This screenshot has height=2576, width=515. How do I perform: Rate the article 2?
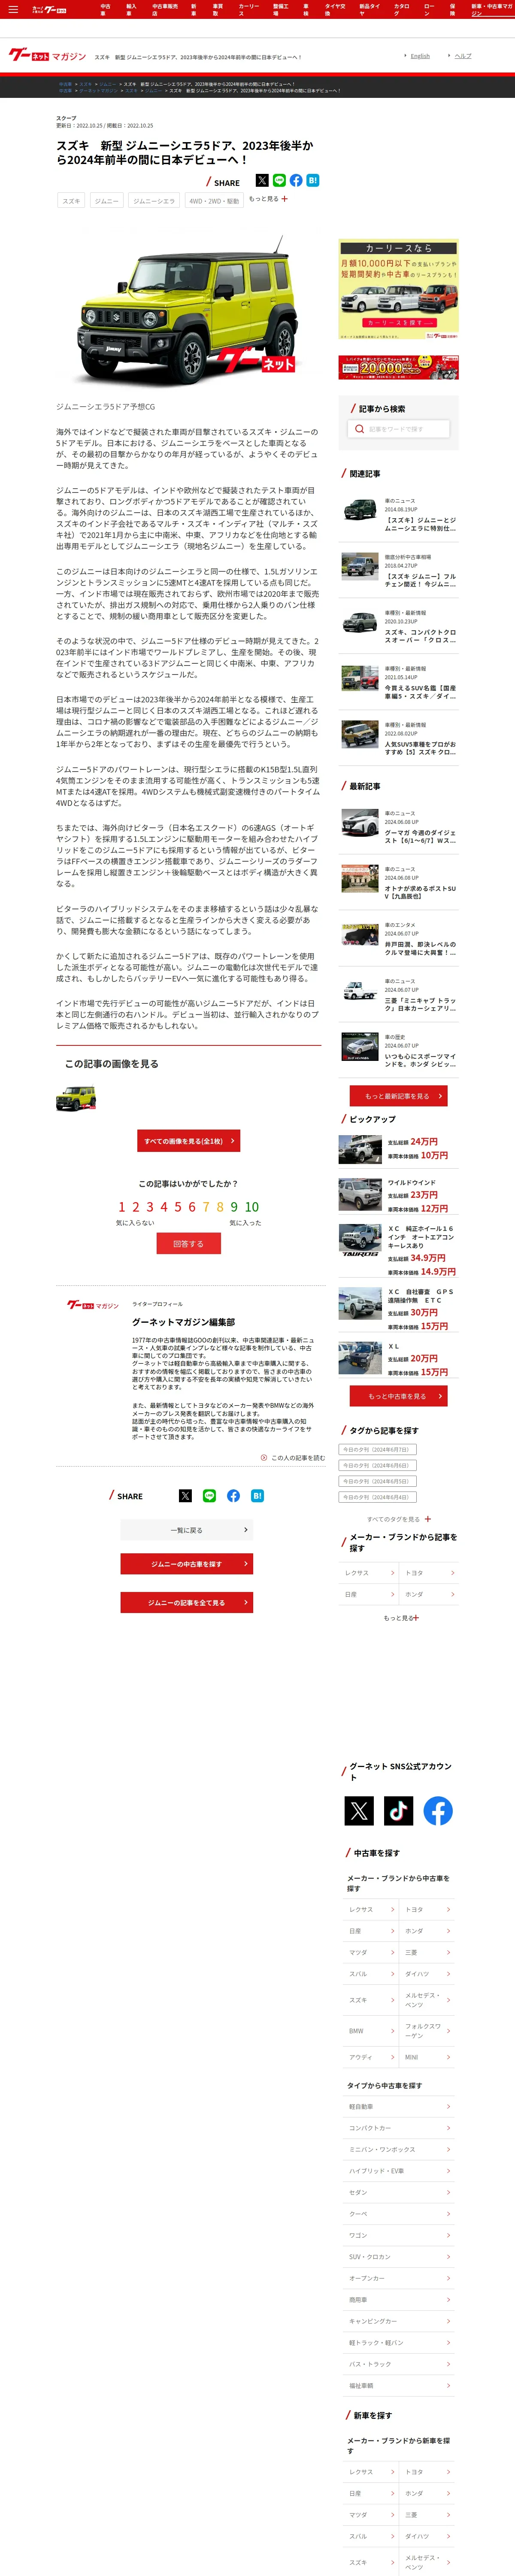[x=136, y=1207]
